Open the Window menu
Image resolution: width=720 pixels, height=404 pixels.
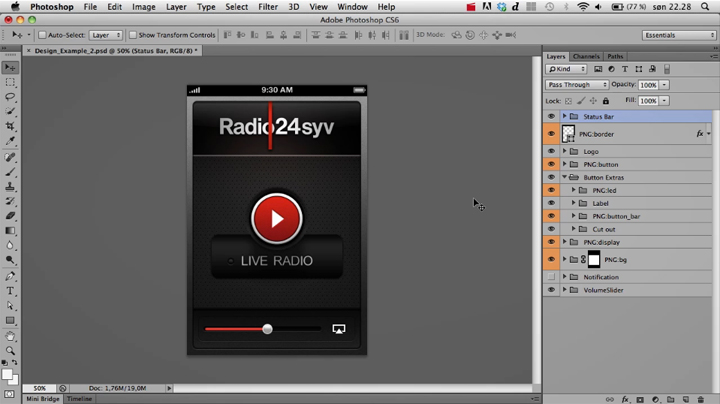[352, 7]
